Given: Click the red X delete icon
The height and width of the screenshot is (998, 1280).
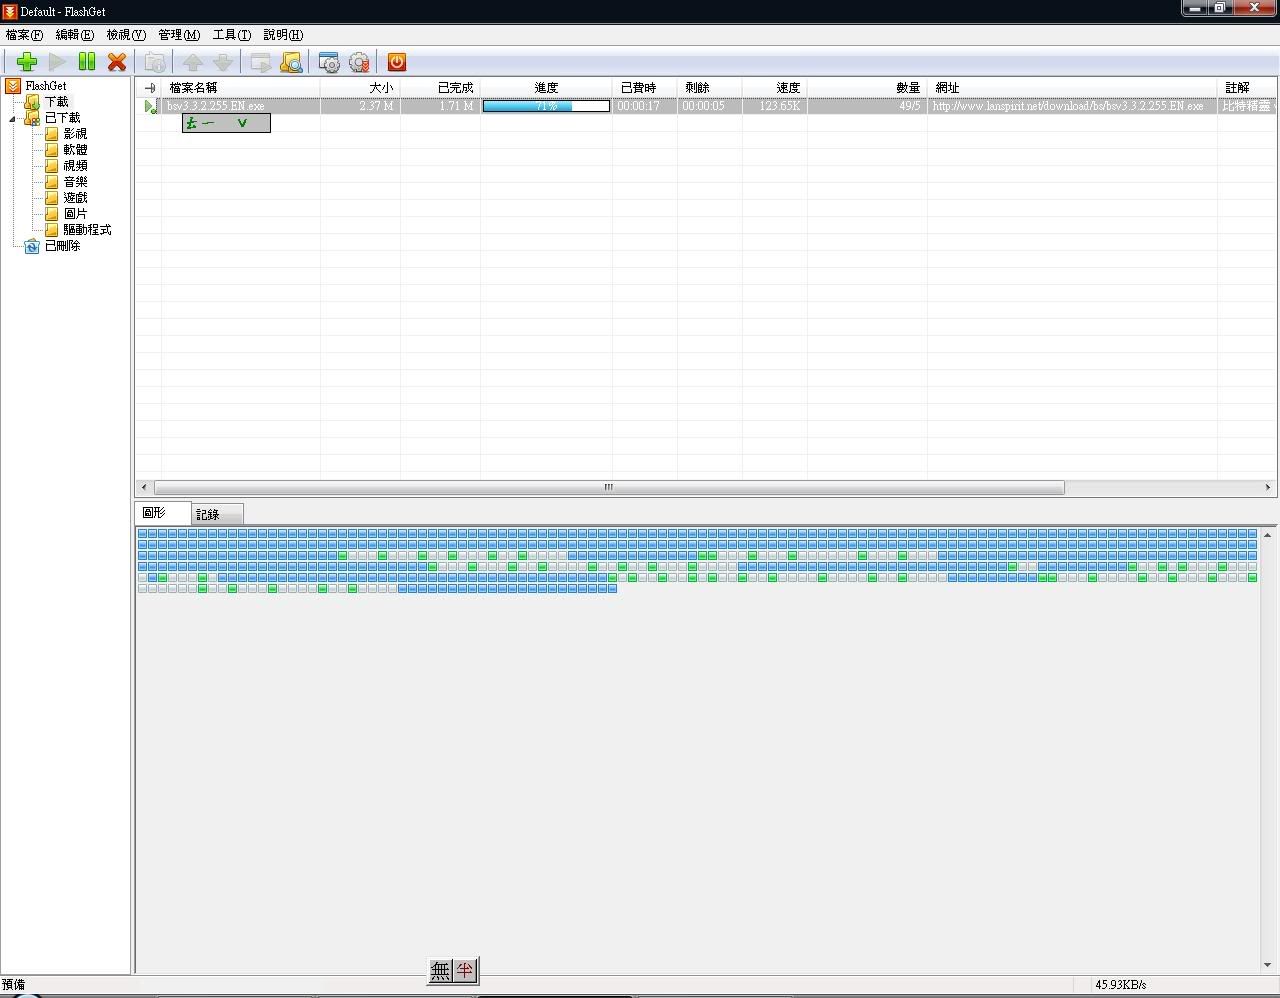Looking at the screenshot, I should 117,62.
